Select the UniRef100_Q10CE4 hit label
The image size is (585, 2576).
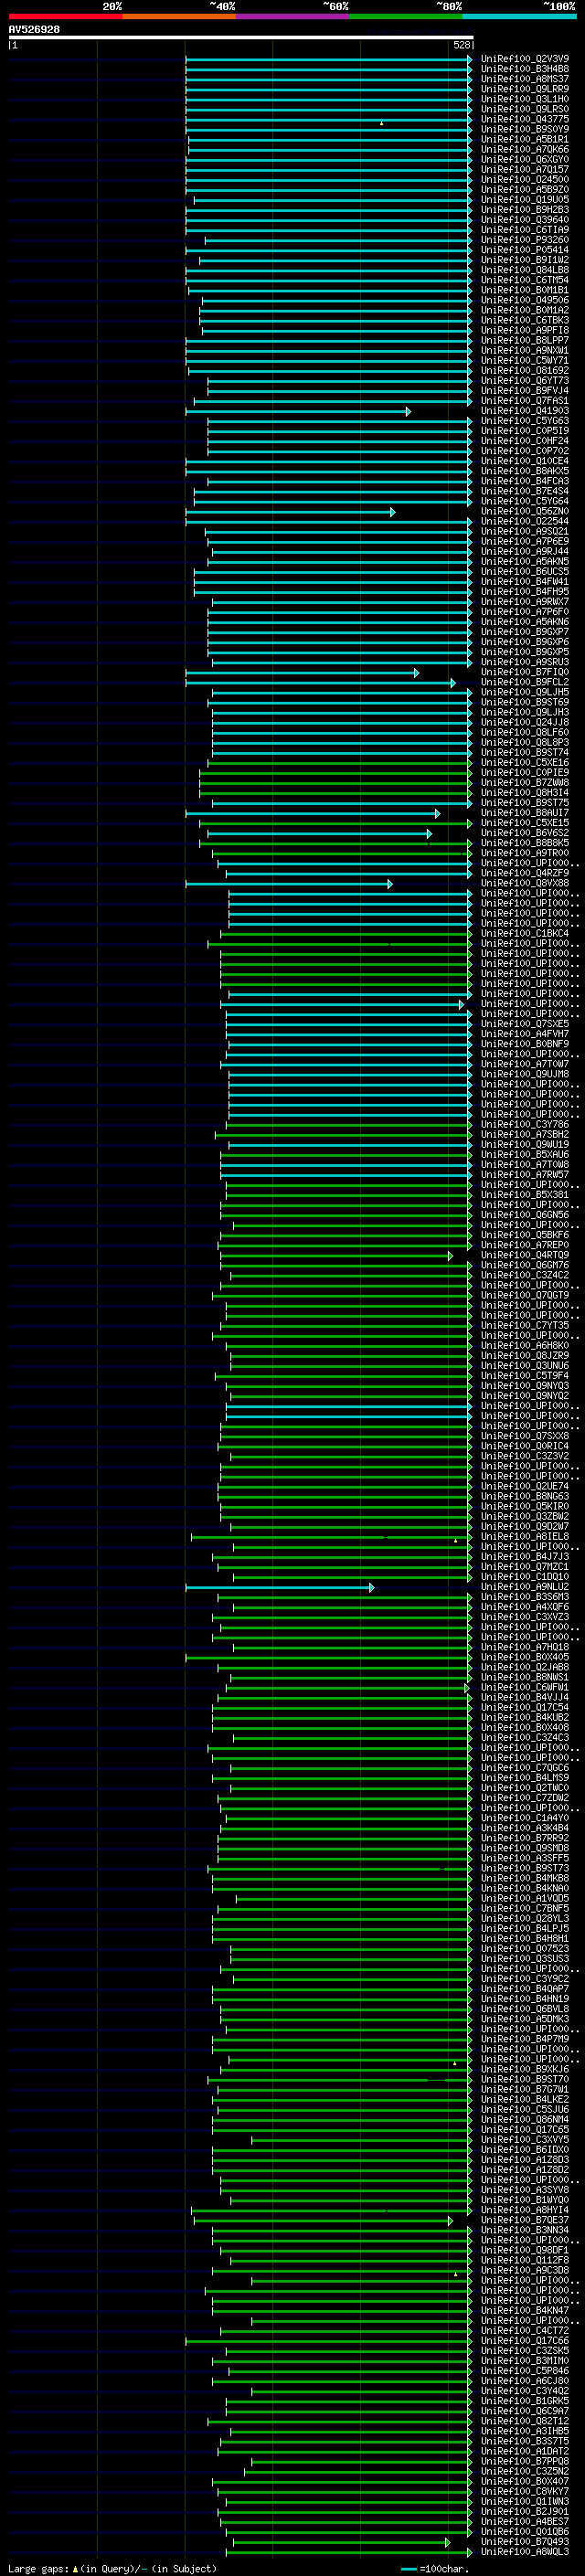pos(525,461)
